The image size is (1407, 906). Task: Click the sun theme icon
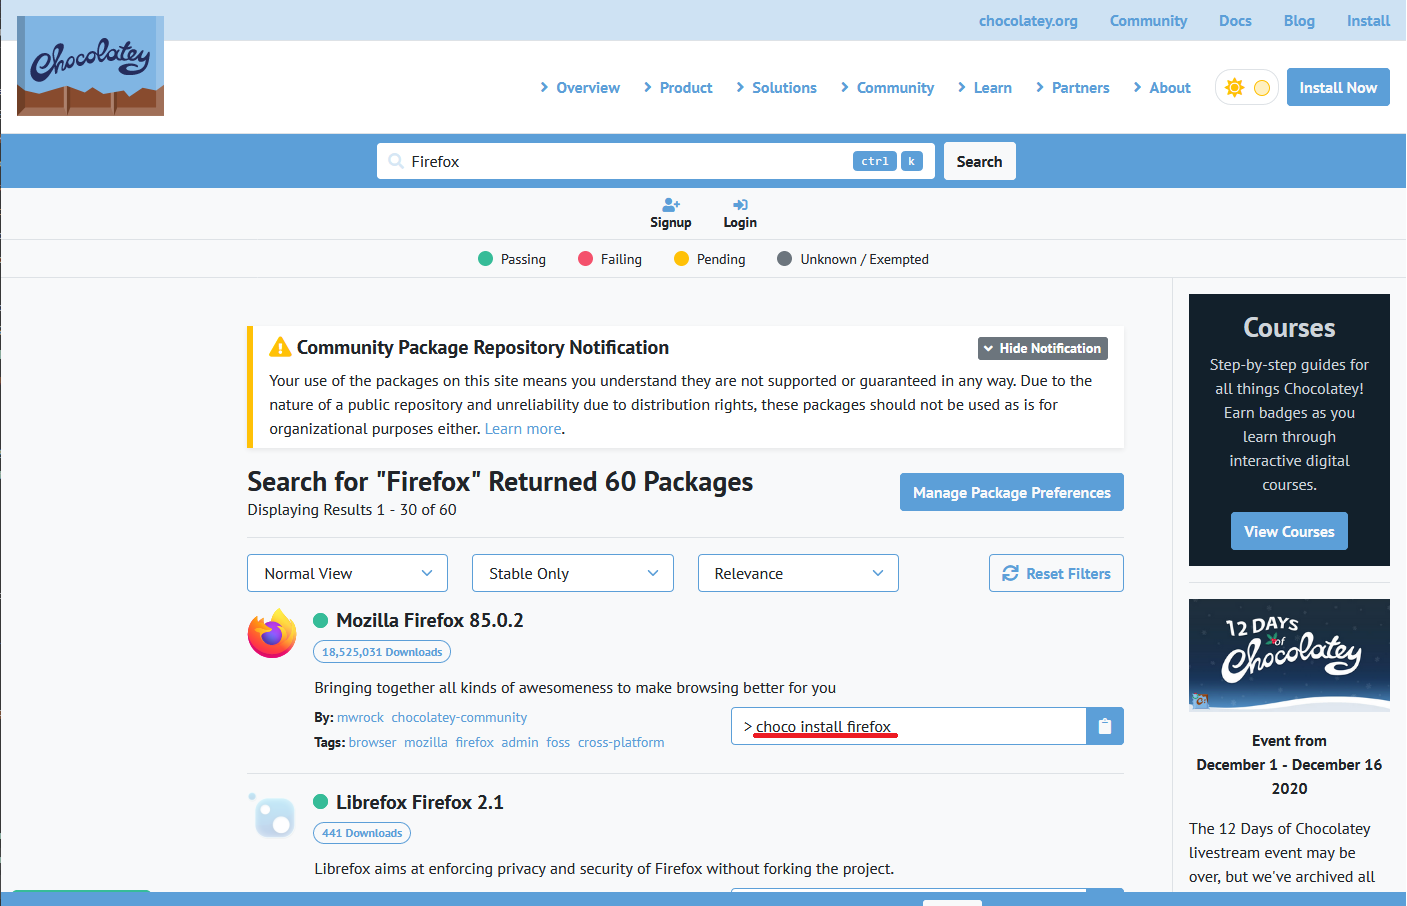(x=1235, y=88)
